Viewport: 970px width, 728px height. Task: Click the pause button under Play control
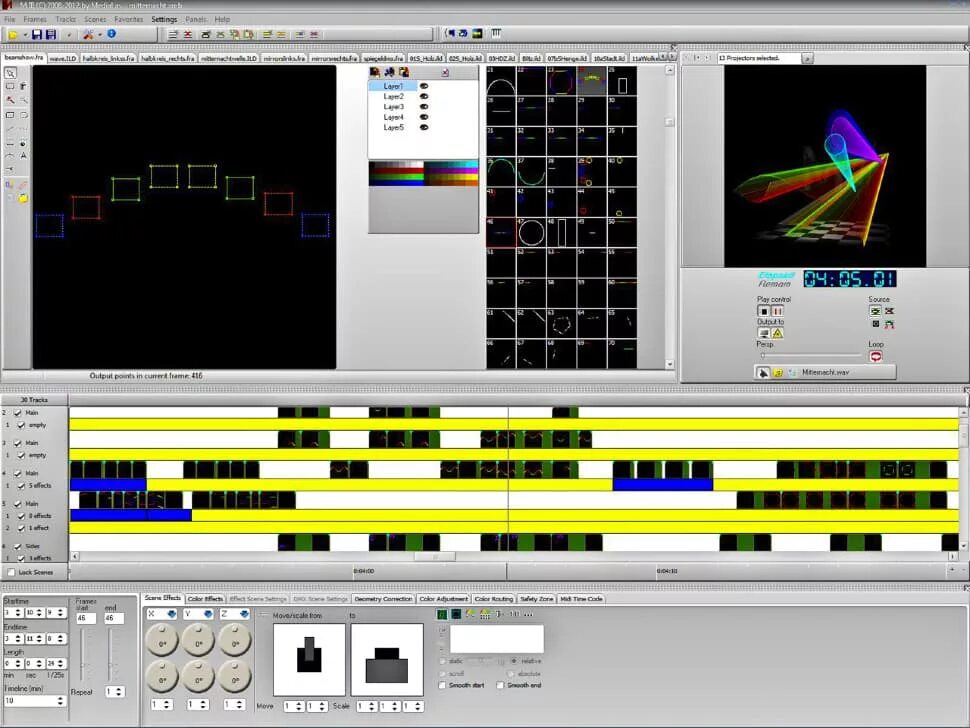click(x=777, y=311)
